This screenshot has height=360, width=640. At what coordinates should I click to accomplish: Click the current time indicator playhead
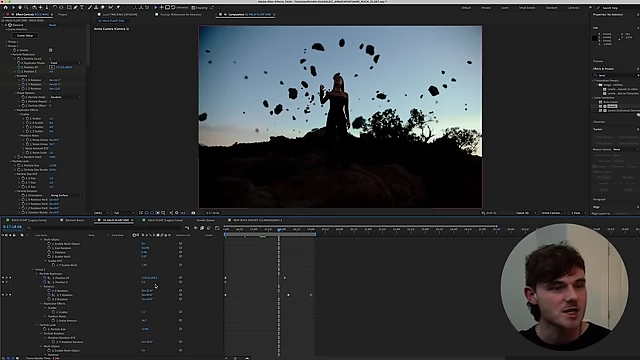[279, 230]
